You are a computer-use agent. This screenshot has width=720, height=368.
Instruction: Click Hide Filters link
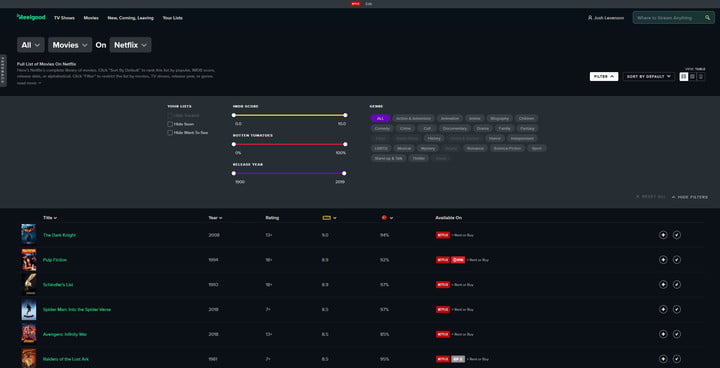point(690,197)
